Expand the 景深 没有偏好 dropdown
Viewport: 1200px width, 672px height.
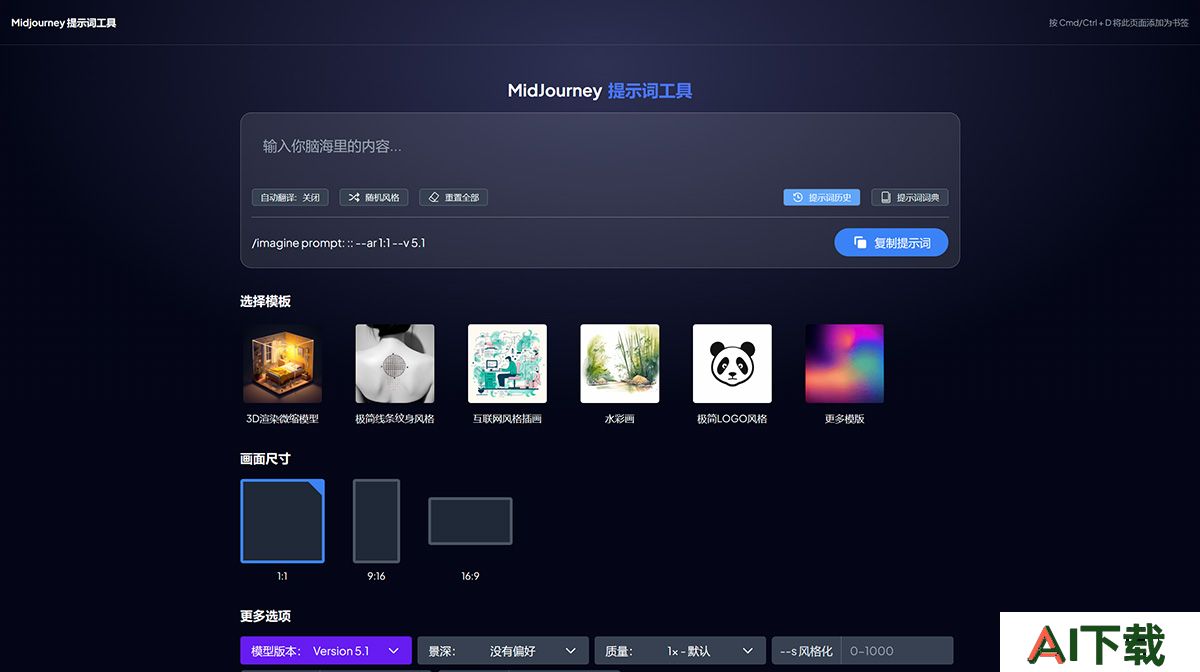tap(503, 651)
